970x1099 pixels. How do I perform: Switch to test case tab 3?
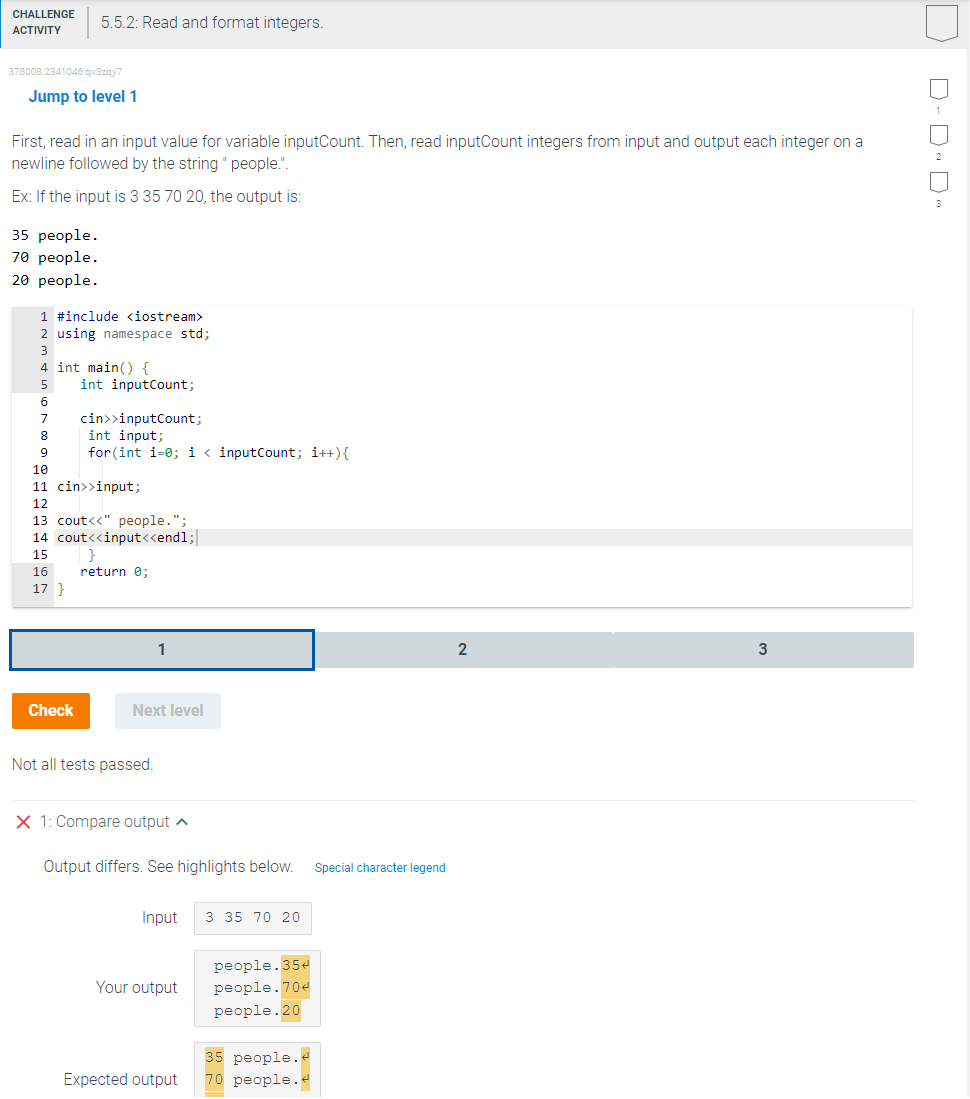coord(763,649)
